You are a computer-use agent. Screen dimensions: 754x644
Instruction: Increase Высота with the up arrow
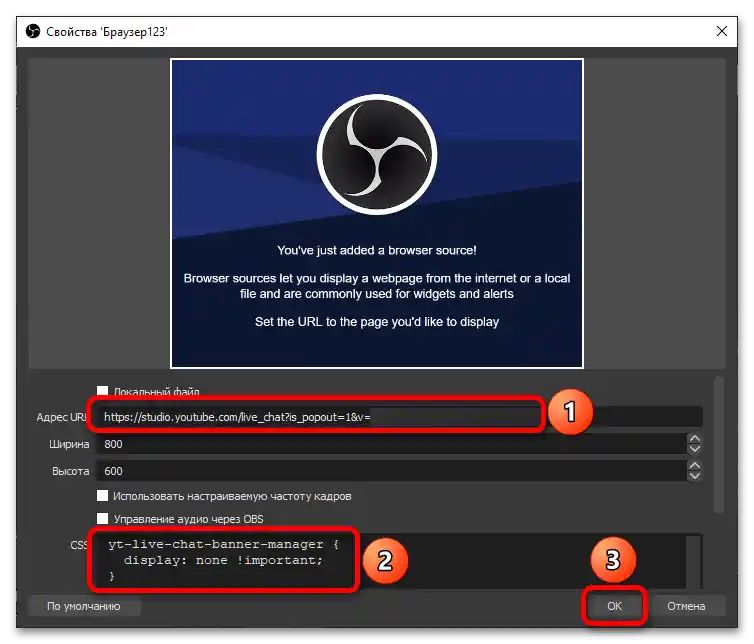[x=694, y=466]
